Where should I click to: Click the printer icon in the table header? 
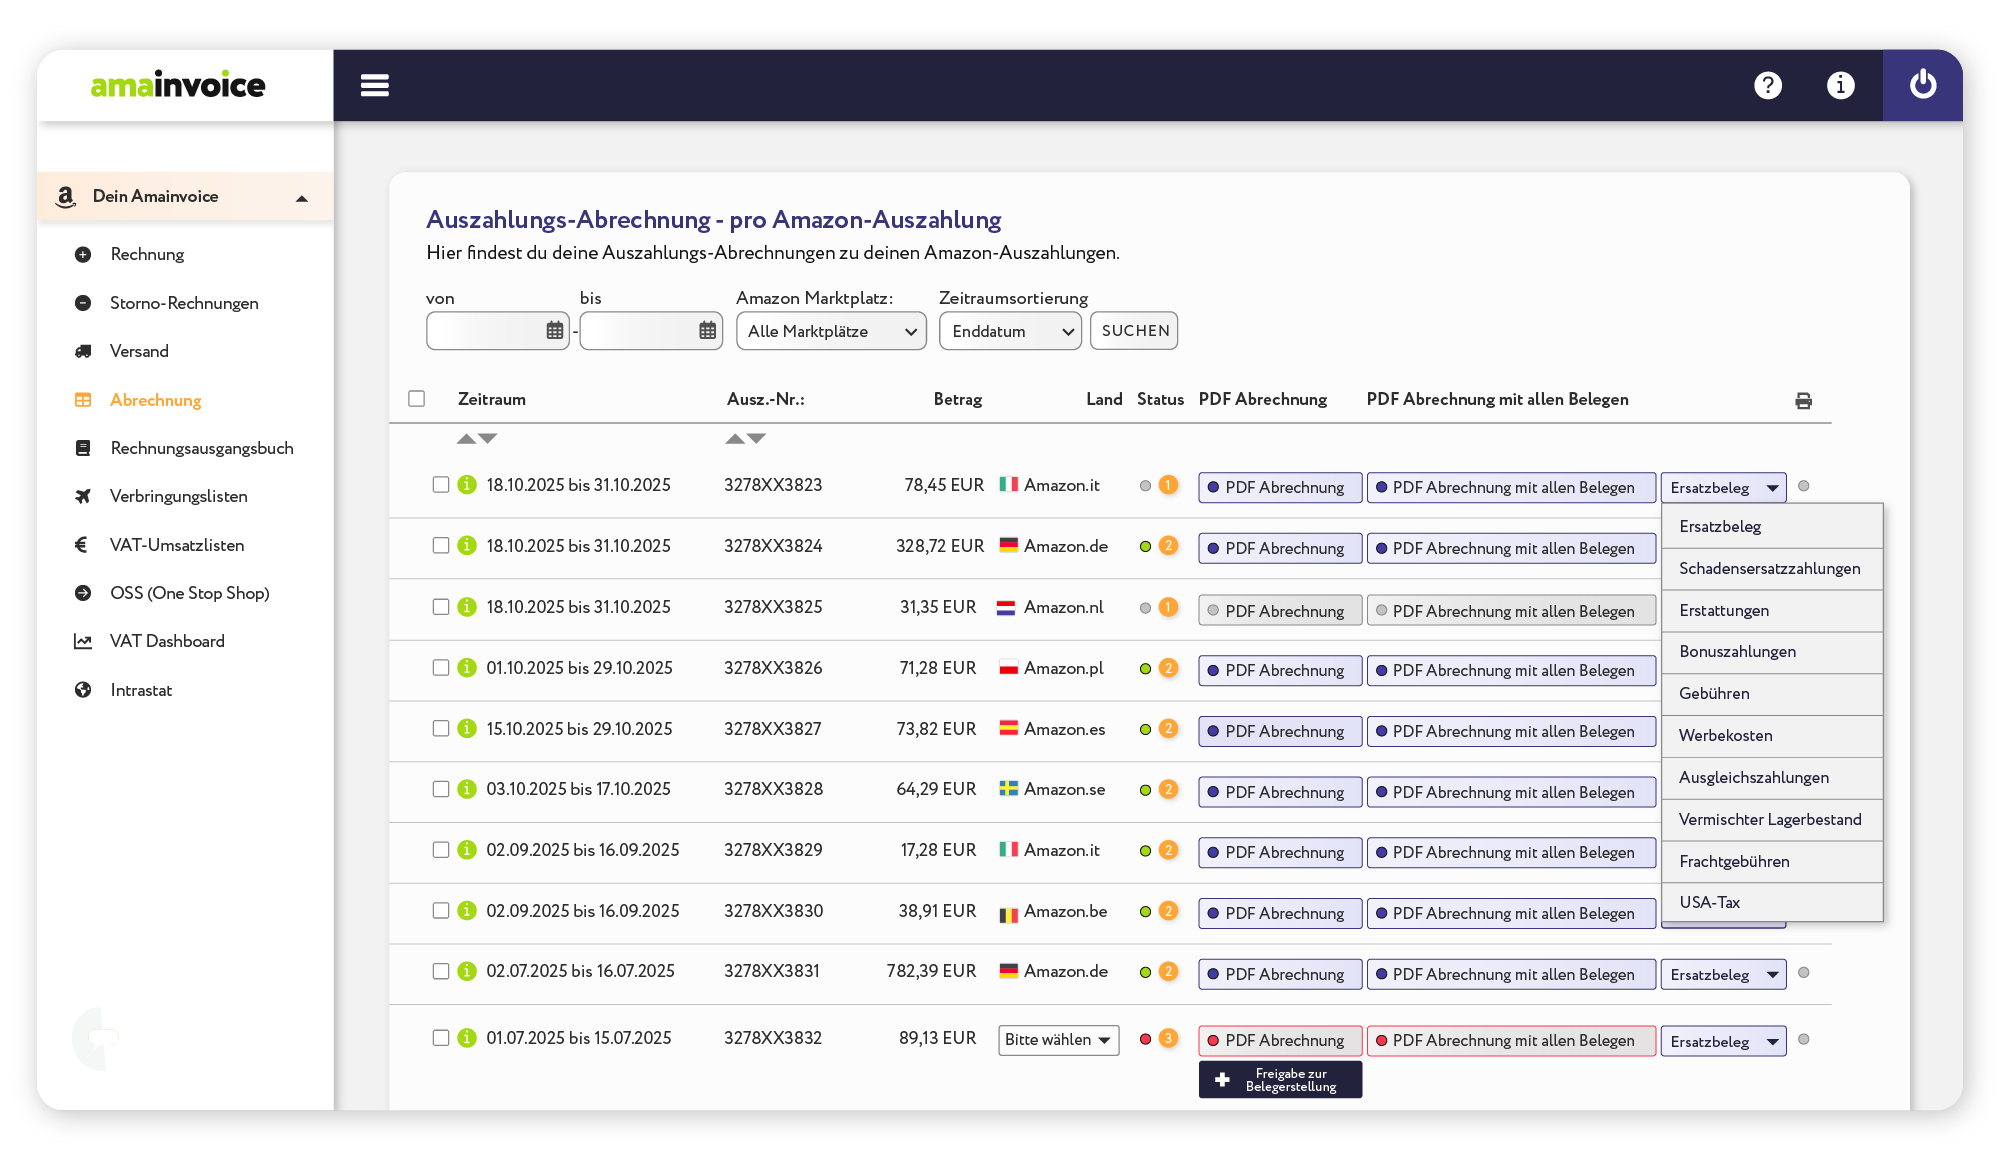tap(1803, 401)
